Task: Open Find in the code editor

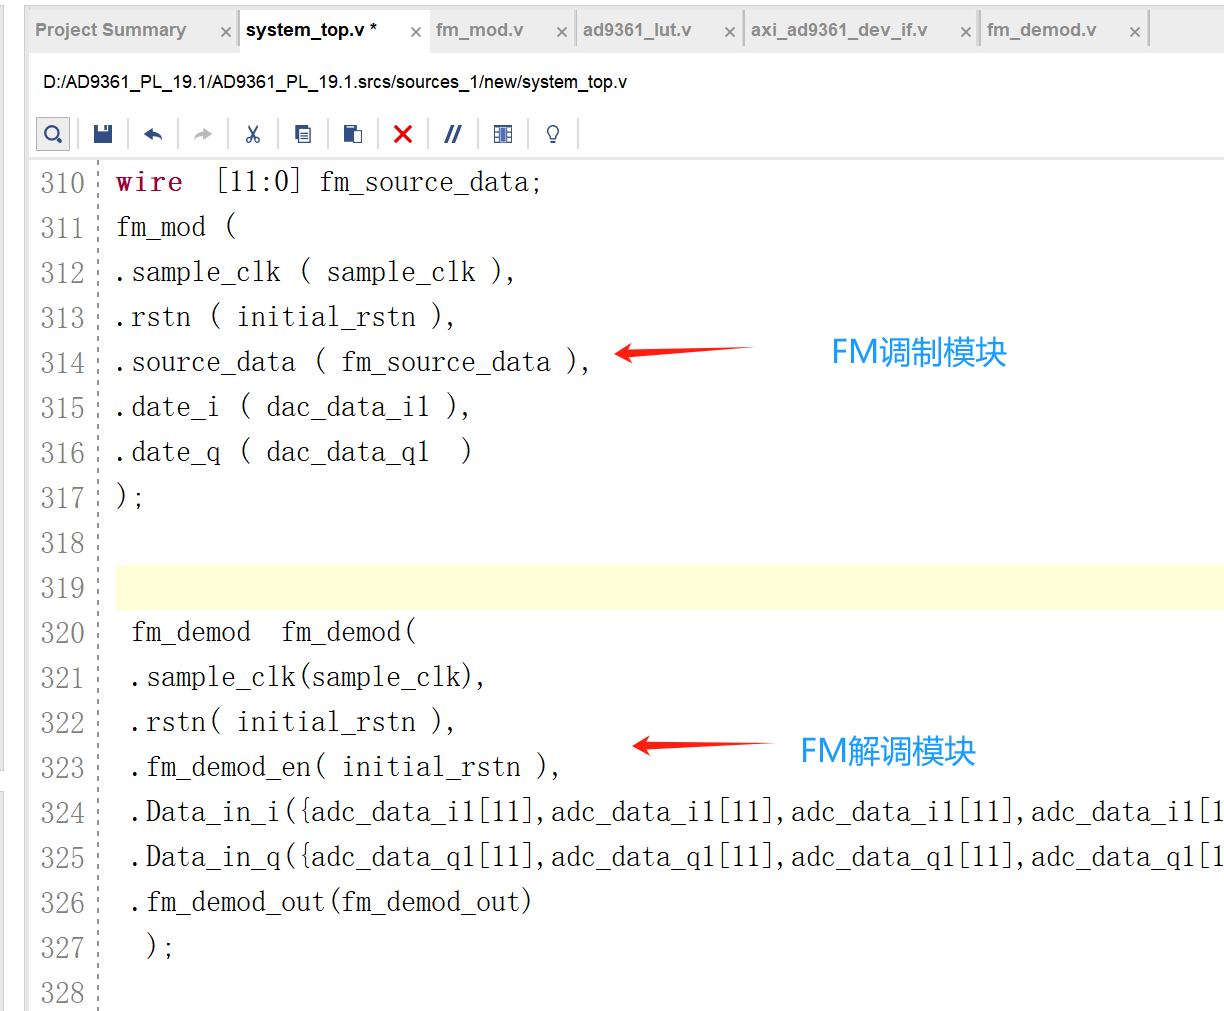Action: [x=52, y=133]
